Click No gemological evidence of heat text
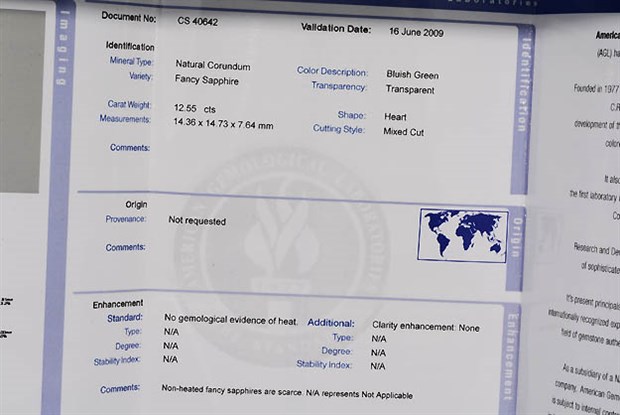 coord(231,320)
